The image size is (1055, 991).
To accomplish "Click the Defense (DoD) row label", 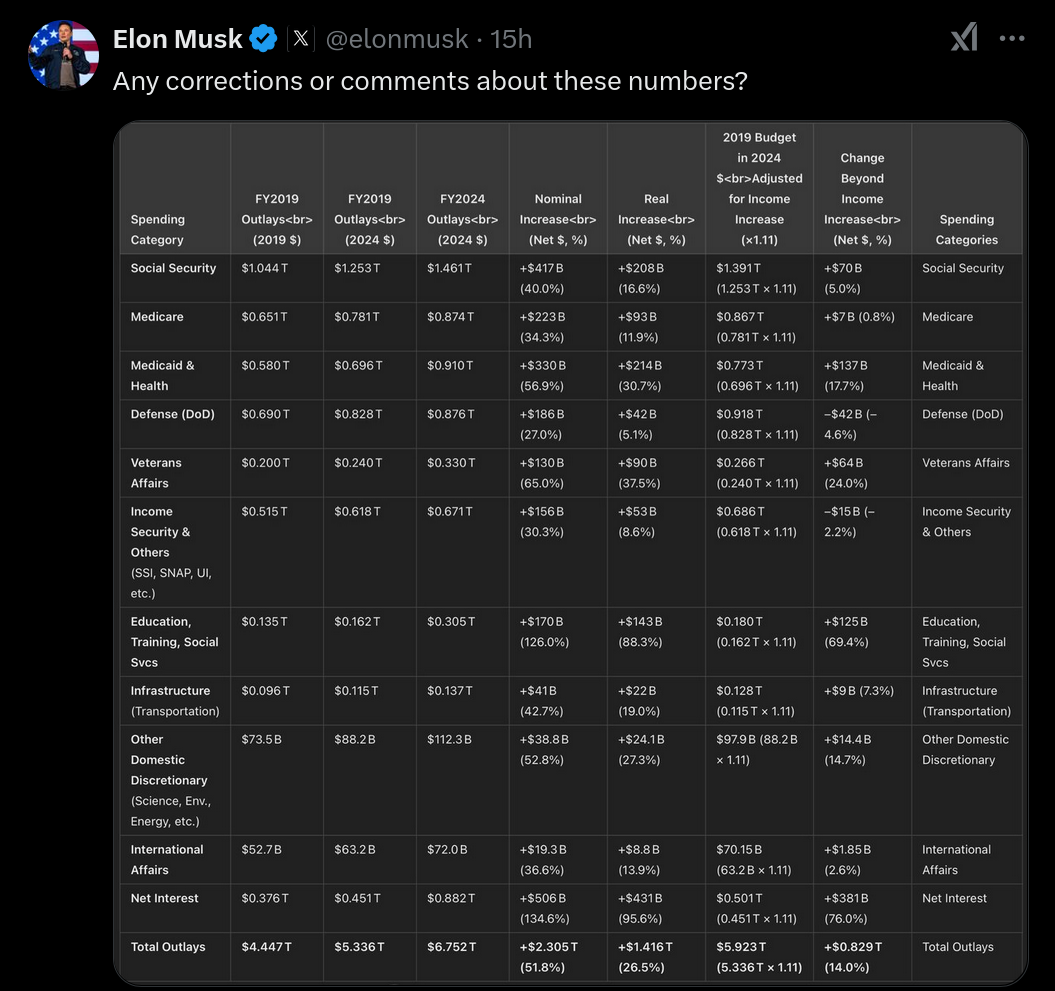I will pyautogui.click(x=173, y=414).
